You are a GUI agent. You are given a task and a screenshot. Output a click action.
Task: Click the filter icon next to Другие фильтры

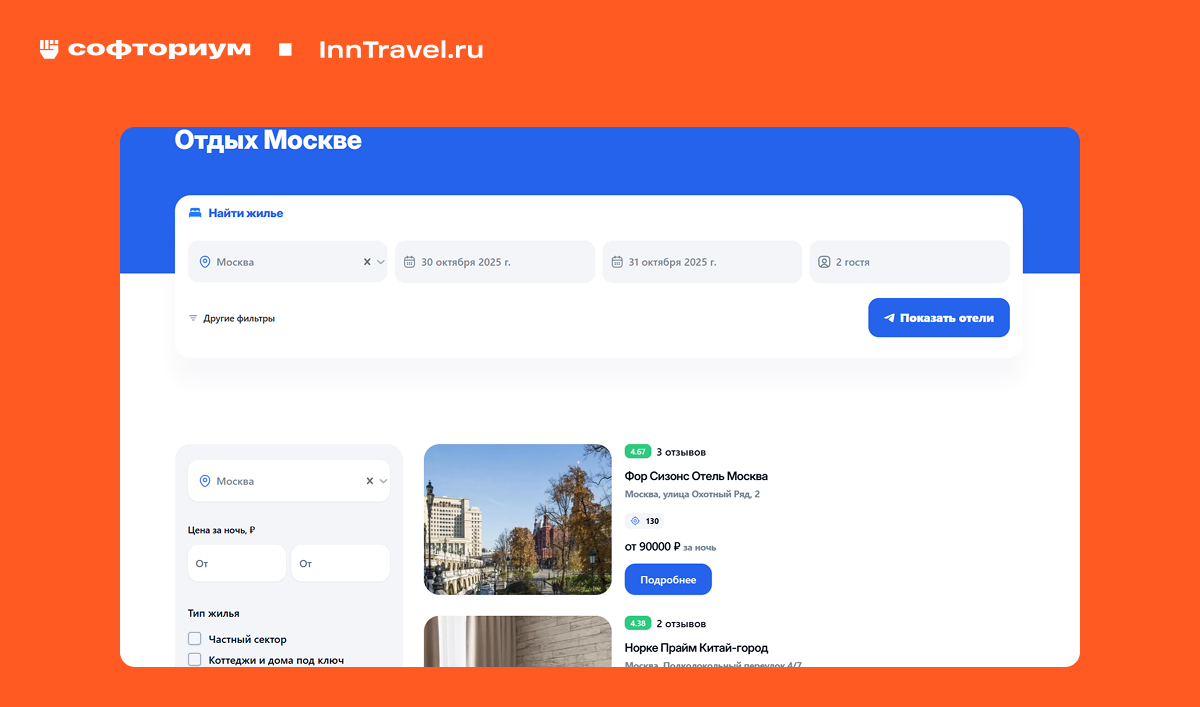193,317
